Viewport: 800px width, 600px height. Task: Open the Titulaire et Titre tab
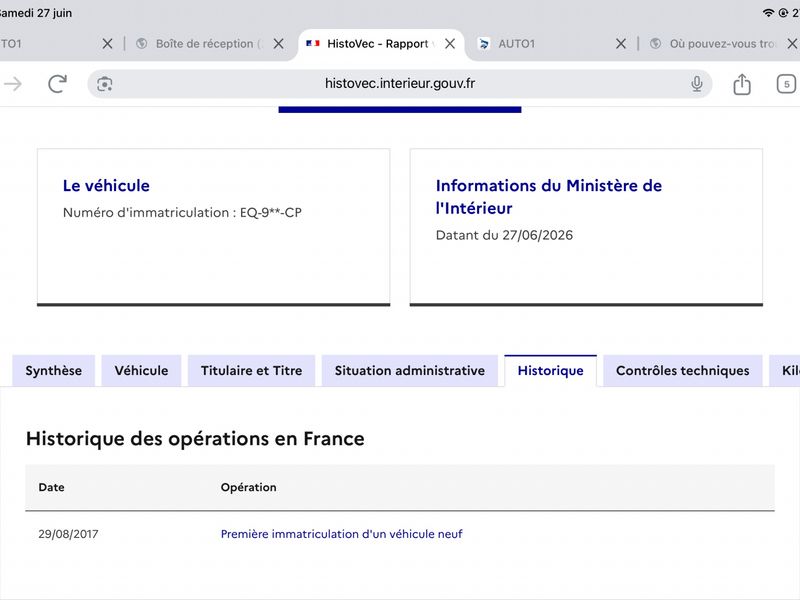click(x=252, y=370)
